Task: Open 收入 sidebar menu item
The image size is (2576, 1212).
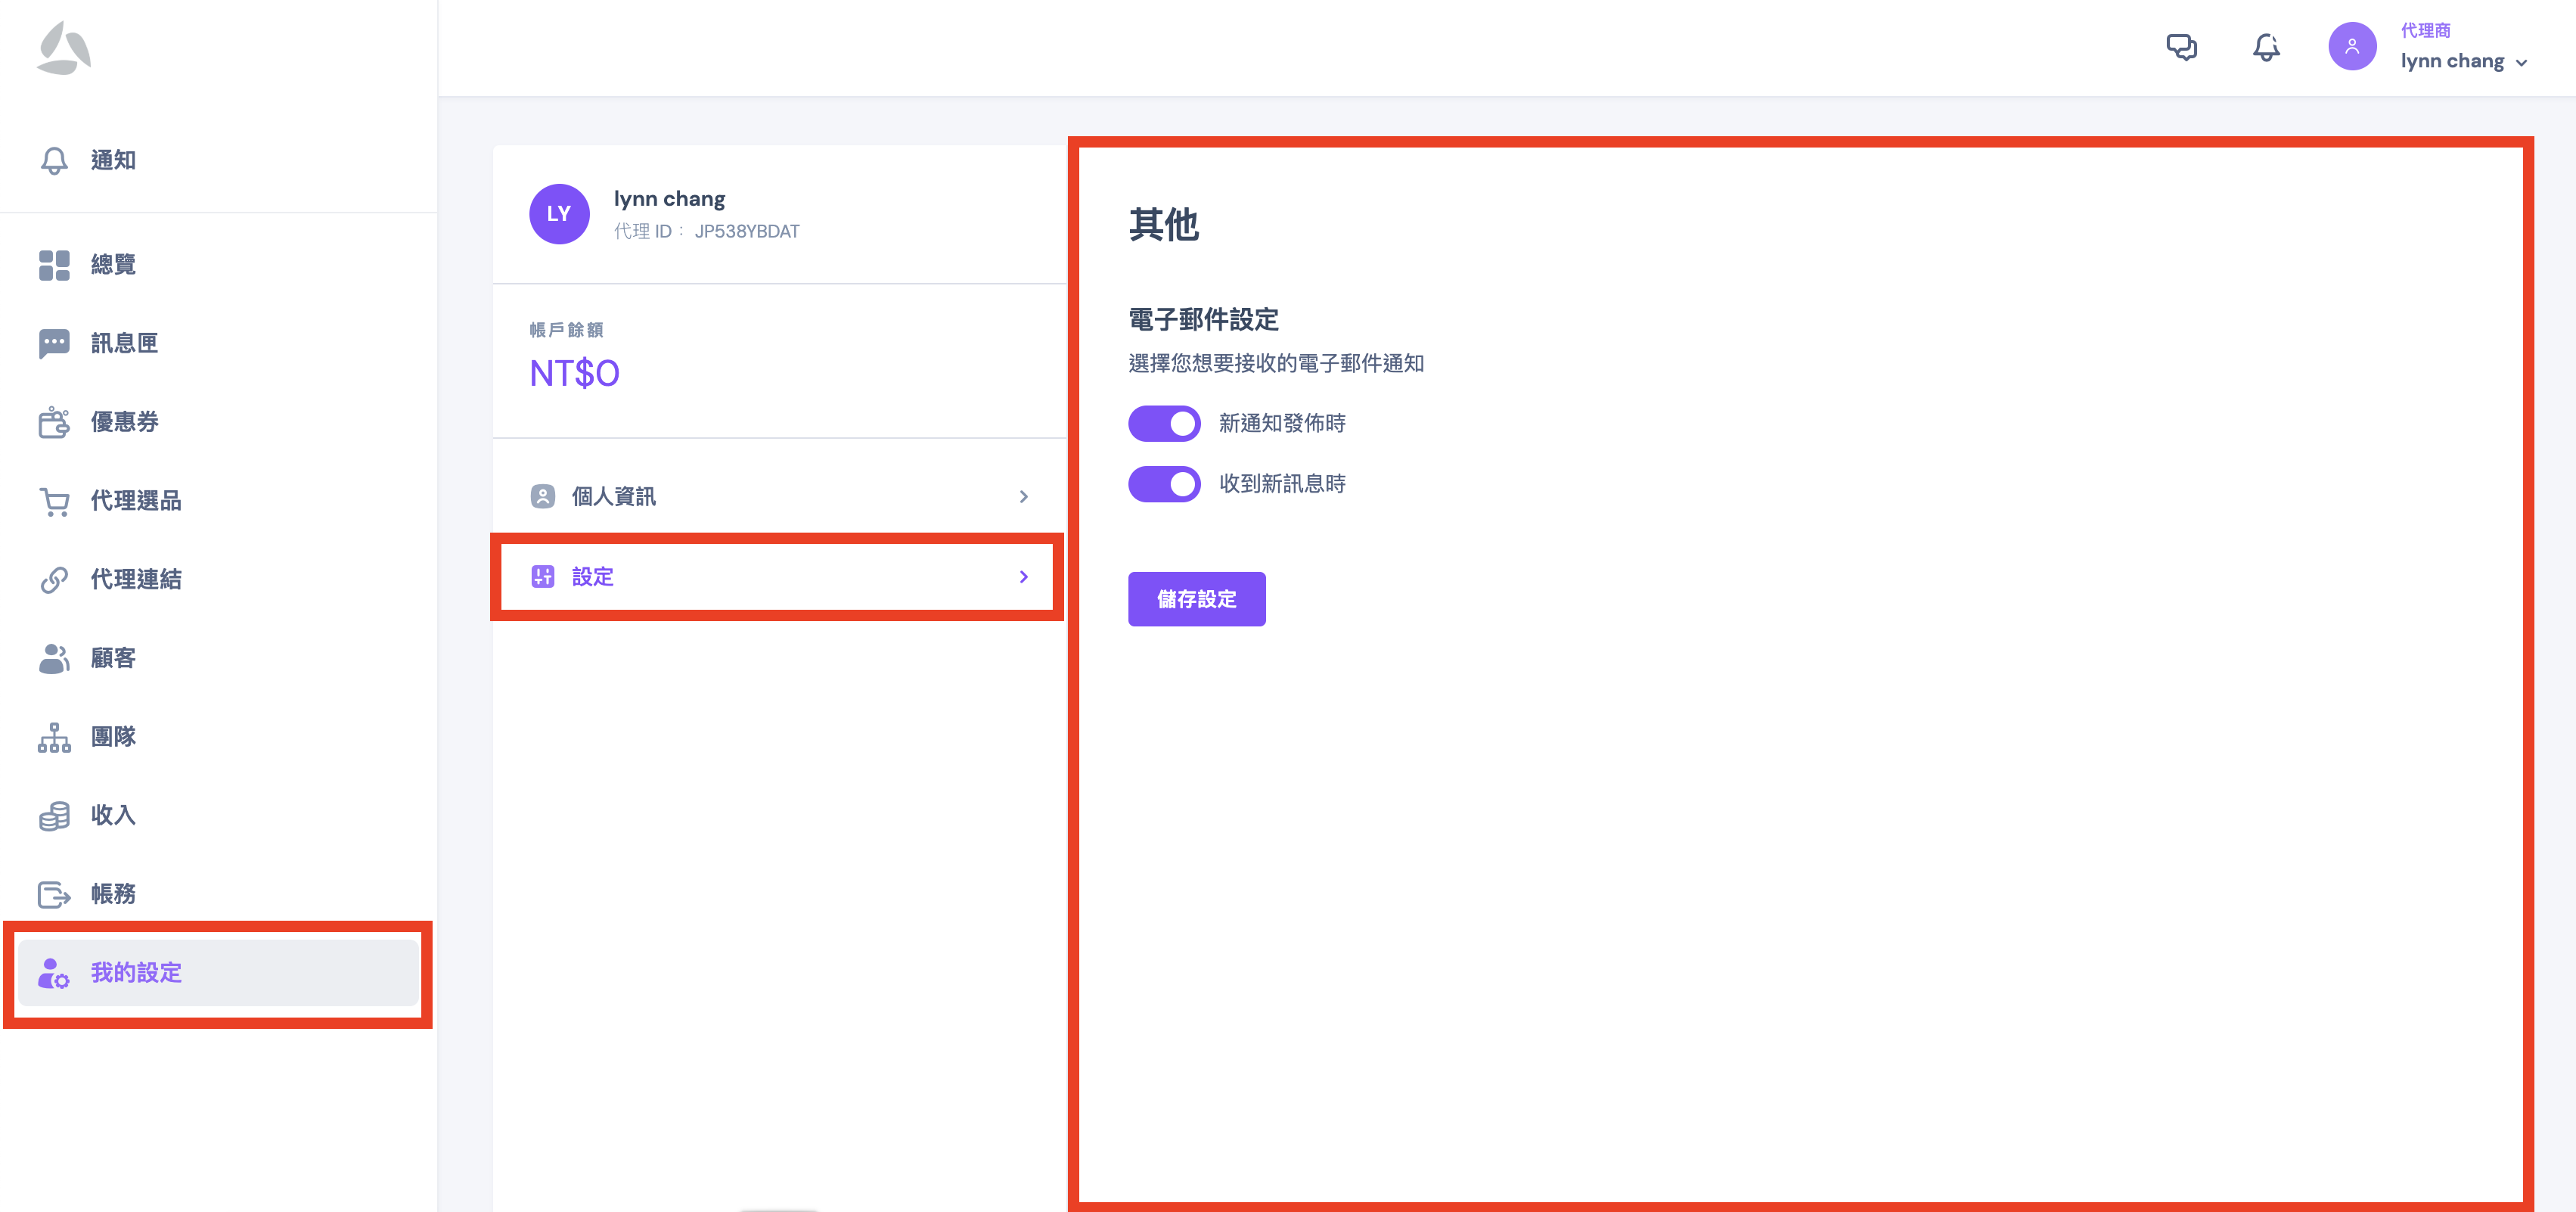Action: [x=113, y=815]
